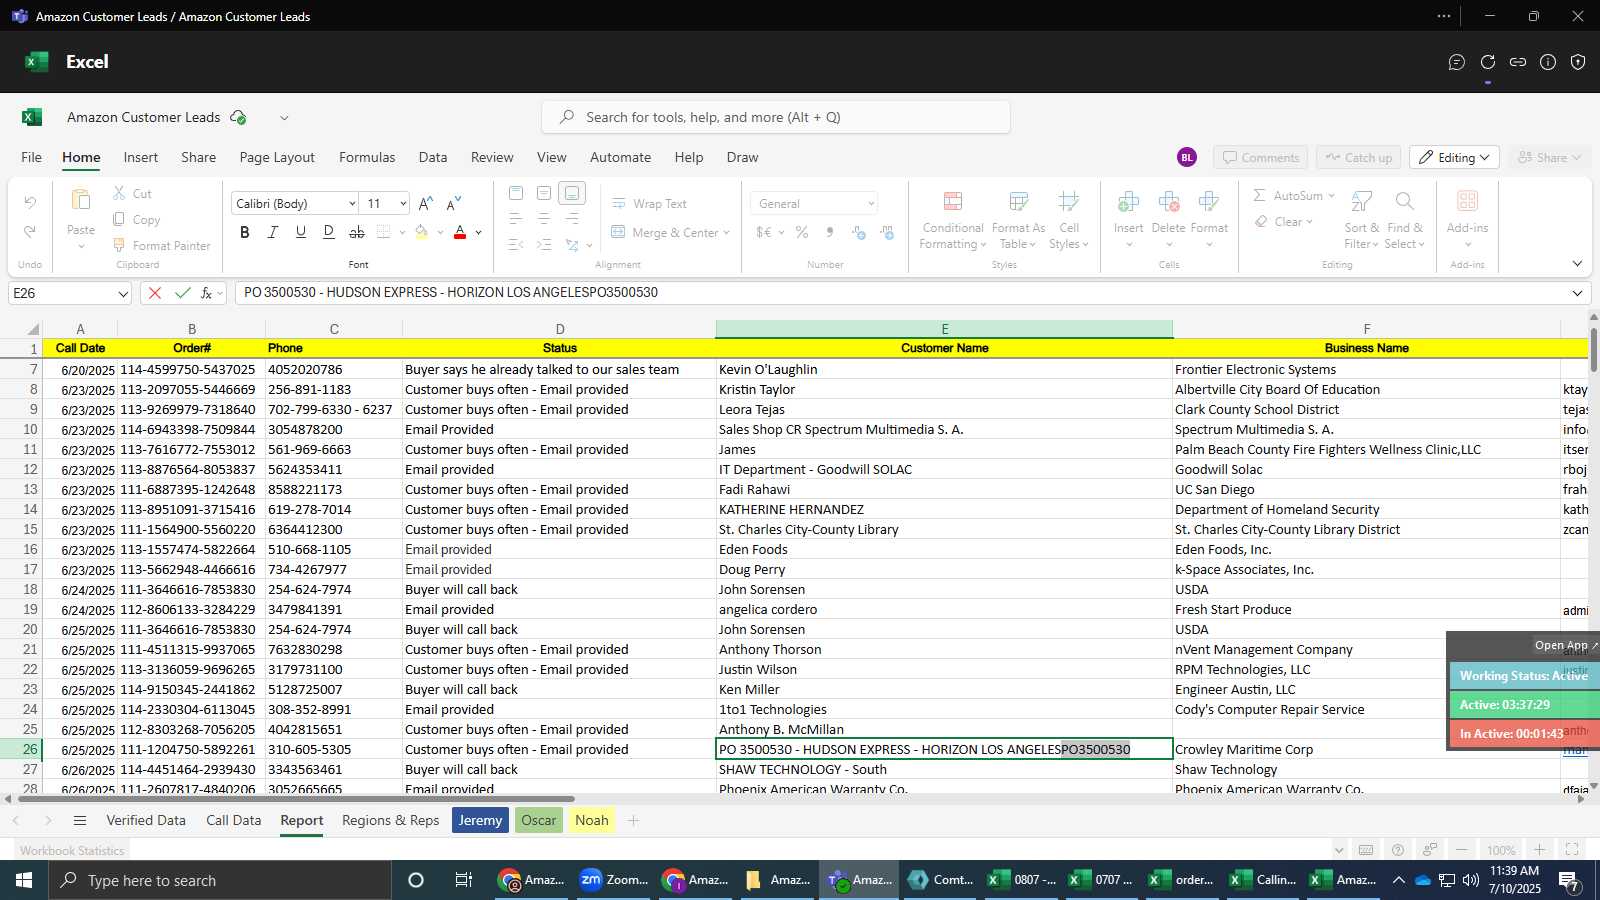The height and width of the screenshot is (900, 1600).
Task: Open Conditional Formatting
Action: pos(953,220)
